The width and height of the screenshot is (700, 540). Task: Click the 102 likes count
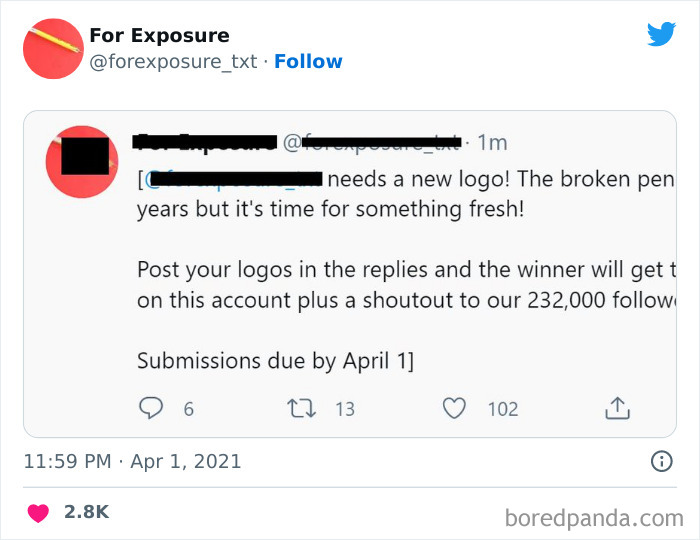(503, 409)
